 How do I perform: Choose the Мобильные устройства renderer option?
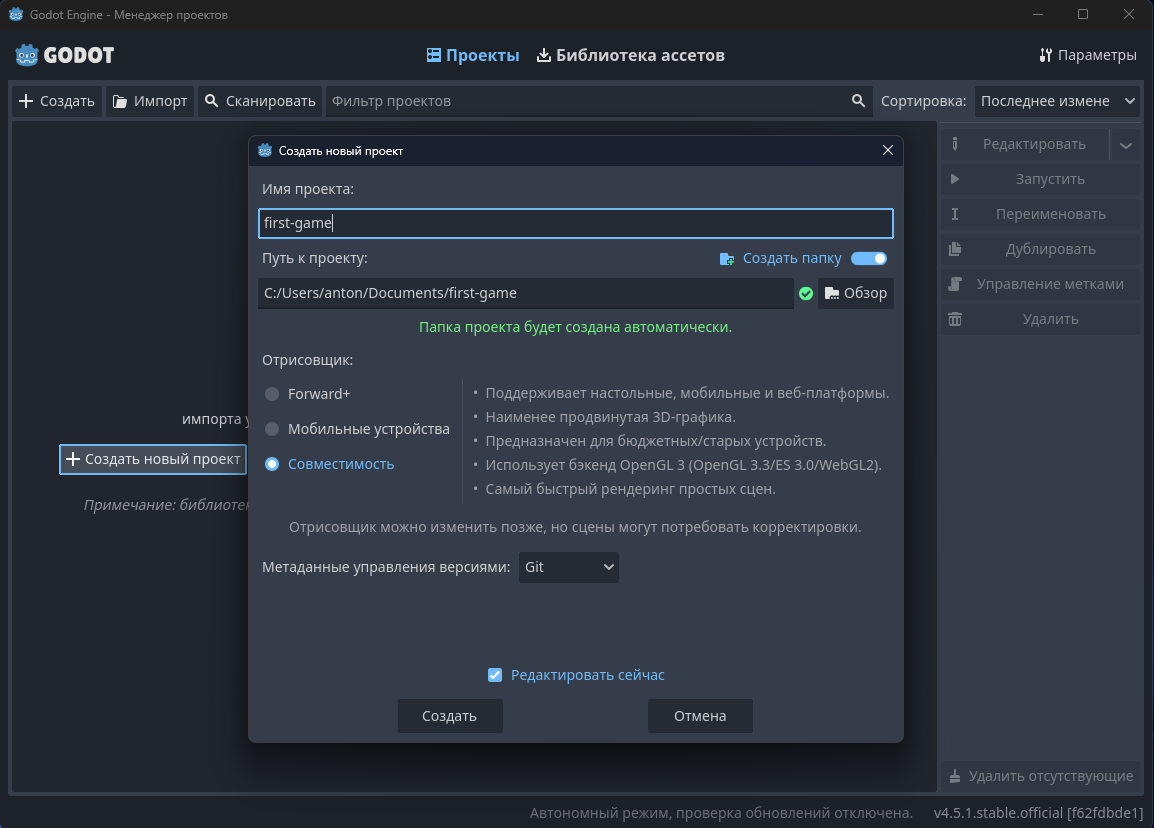[x=272, y=429]
